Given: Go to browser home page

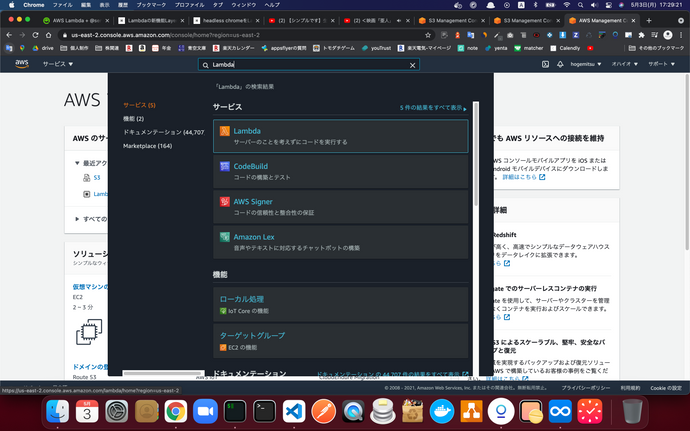Looking at the screenshot, I should tap(48, 35).
